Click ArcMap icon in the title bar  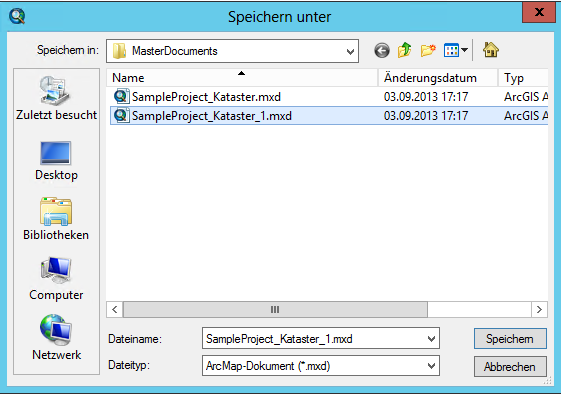tap(17, 16)
